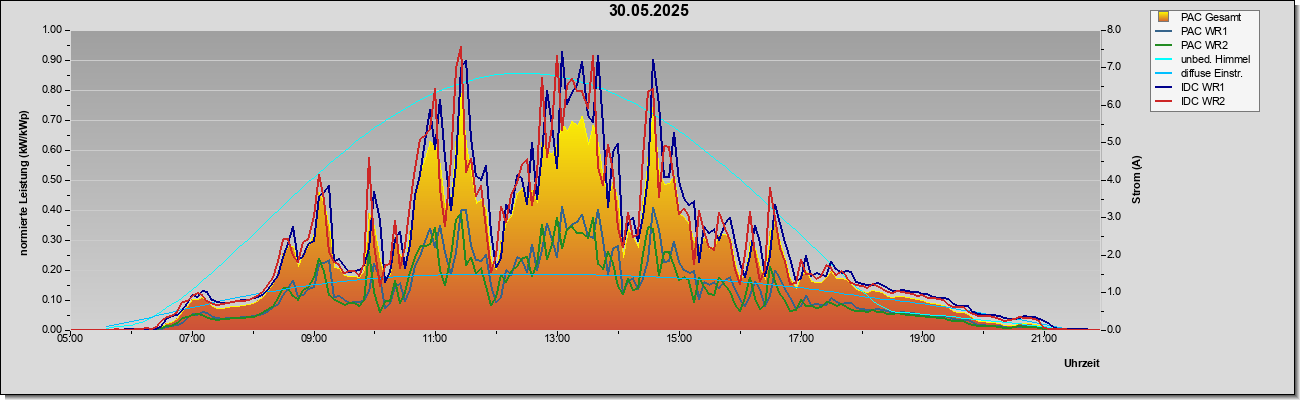Screen dimensions: 1300x400
Task: Click the chart title date 30.05.2025
Action: pyautogui.click(x=649, y=11)
